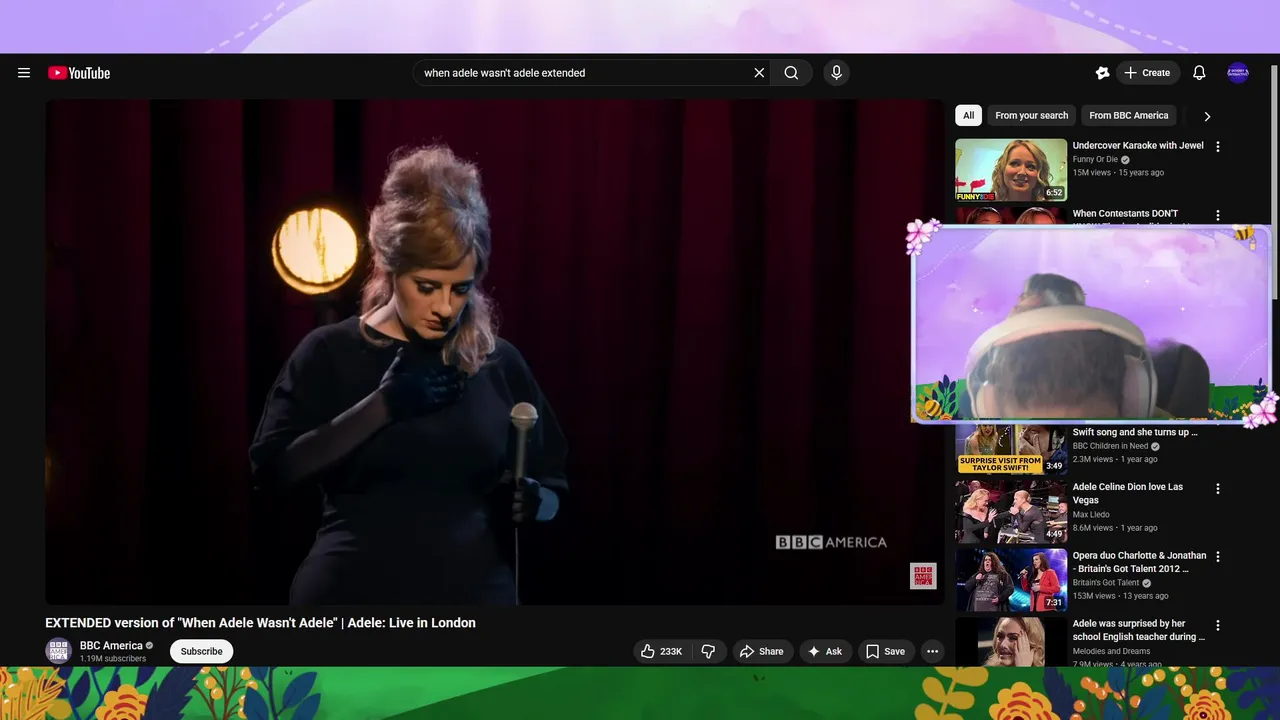Screen dimensions: 1280x720
Task: Open the BBC America channel name link
Action: coord(111,646)
